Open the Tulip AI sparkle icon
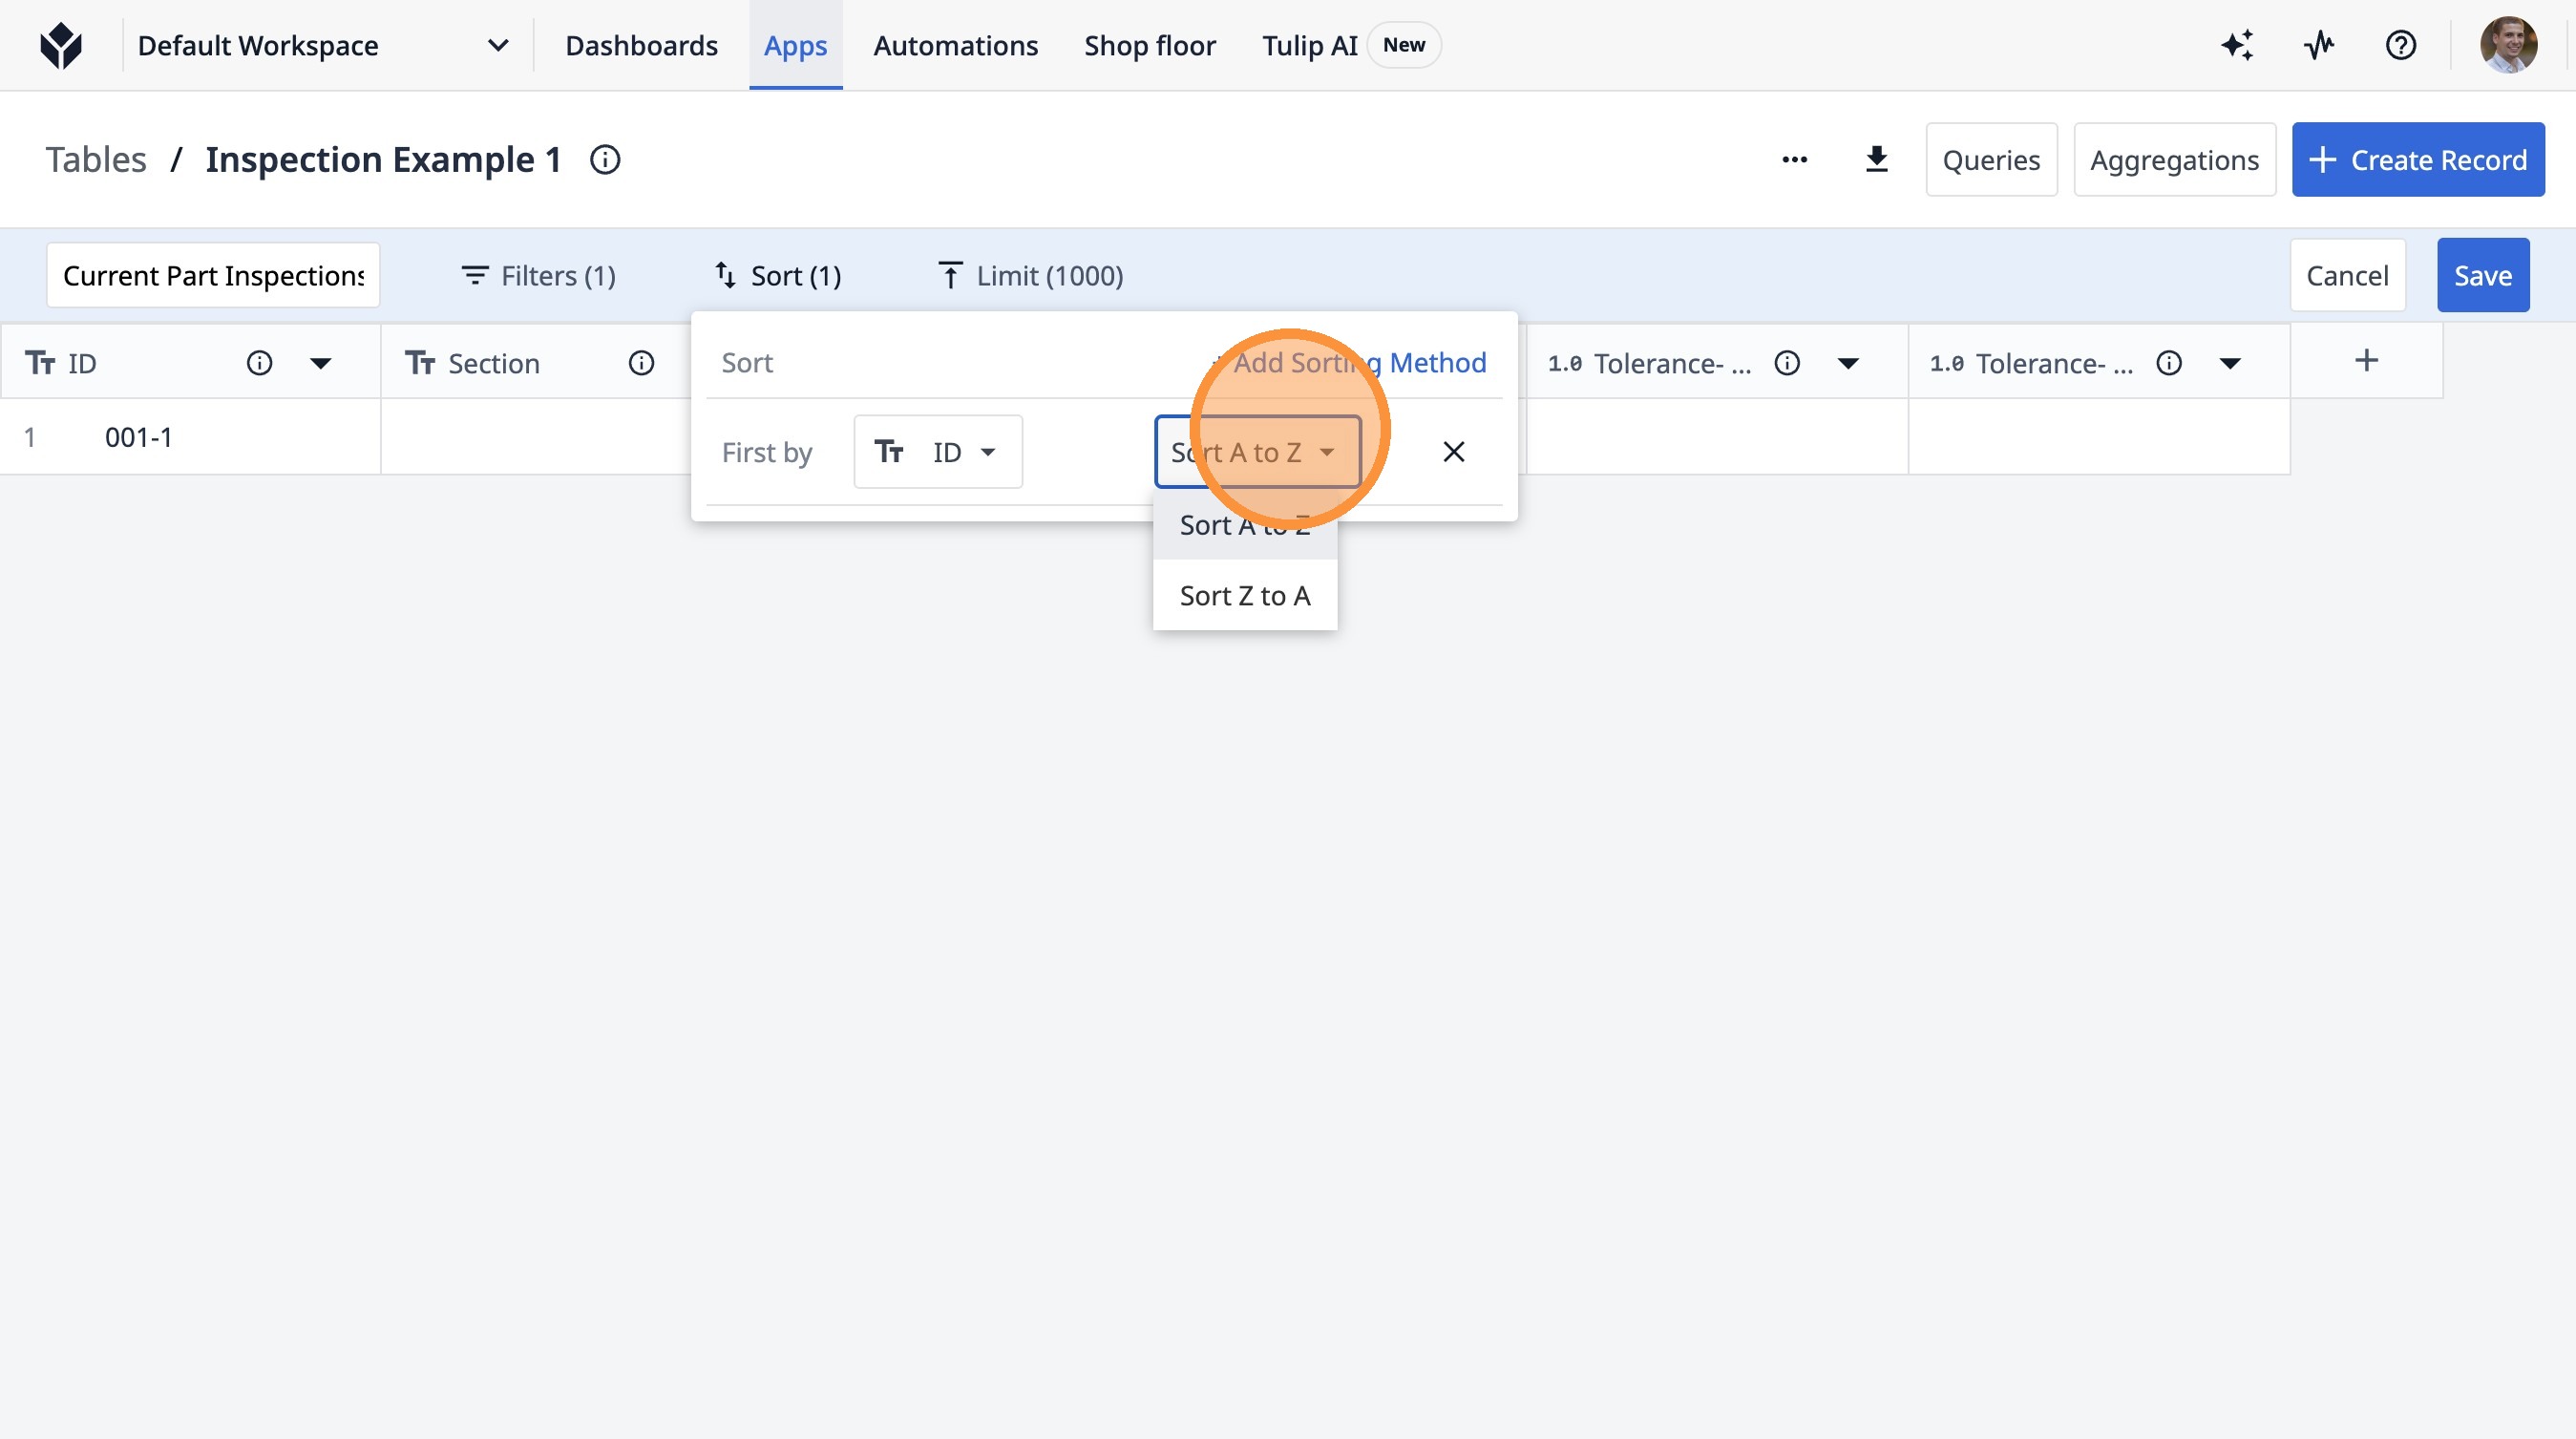2576x1439 pixels. click(x=2237, y=45)
